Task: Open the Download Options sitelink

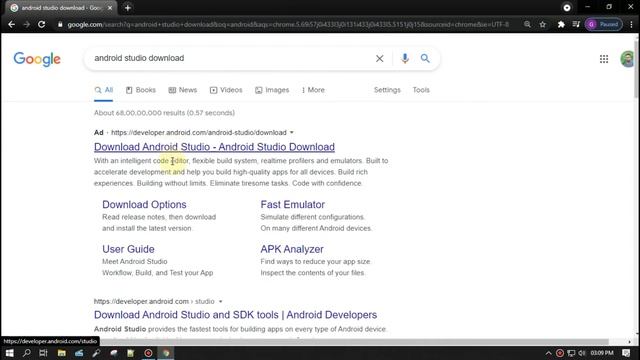Action: click(x=144, y=204)
